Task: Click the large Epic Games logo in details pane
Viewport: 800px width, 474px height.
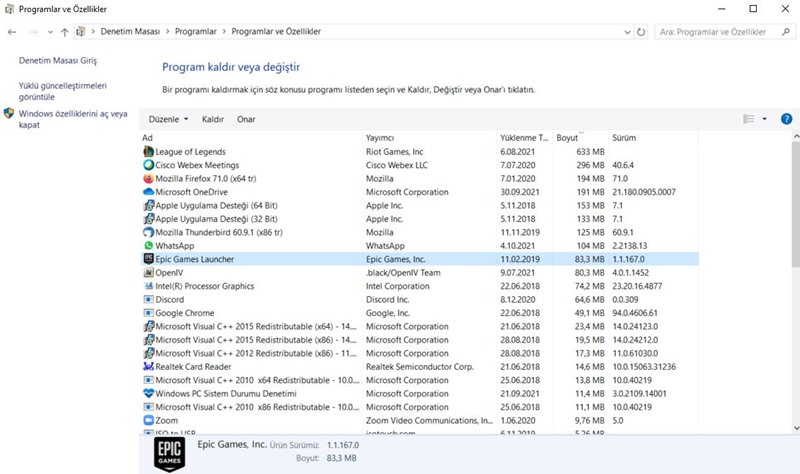Action: click(169, 454)
